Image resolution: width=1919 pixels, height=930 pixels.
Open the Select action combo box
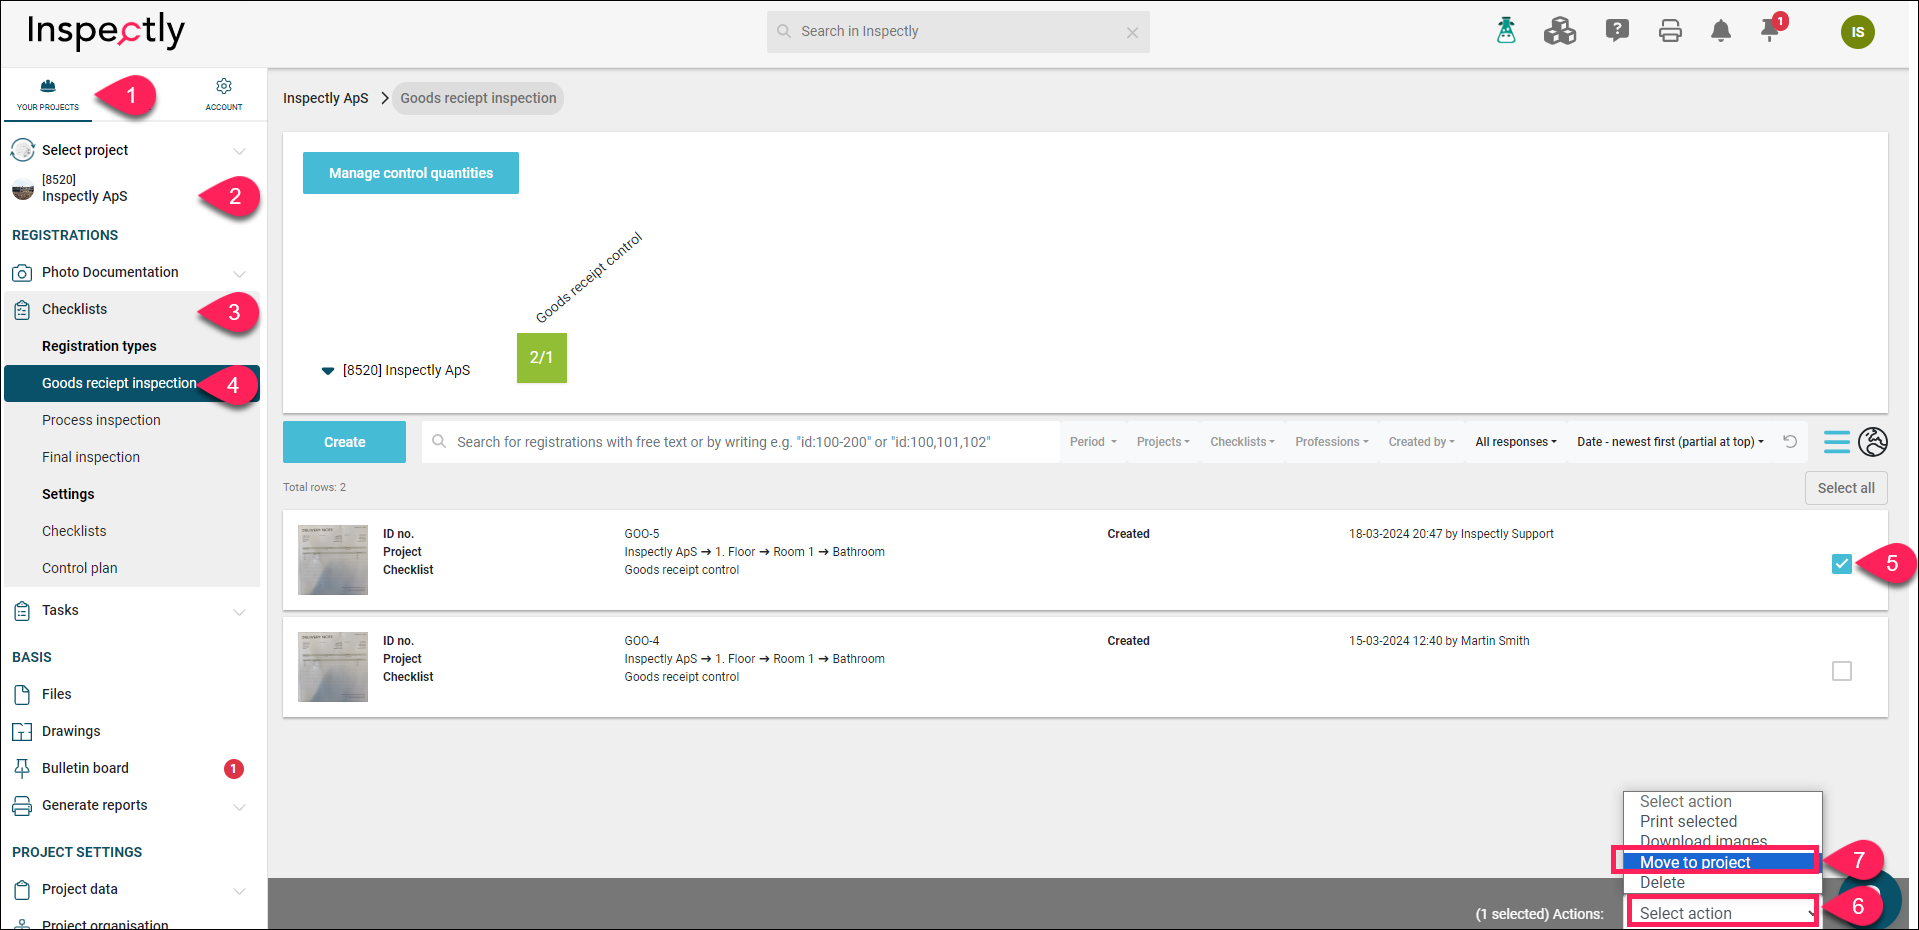coord(1723,913)
